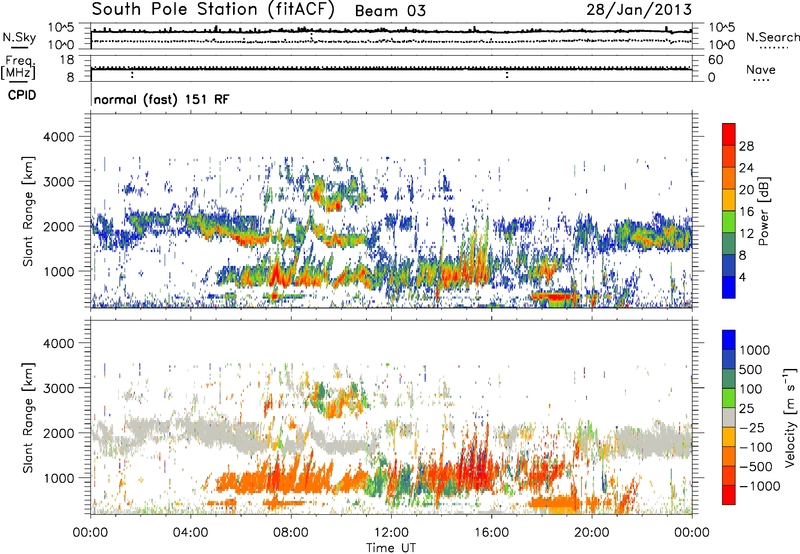Click the '4' power colorbar label
This screenshot has height=554, width=800.
pos(743,278)
